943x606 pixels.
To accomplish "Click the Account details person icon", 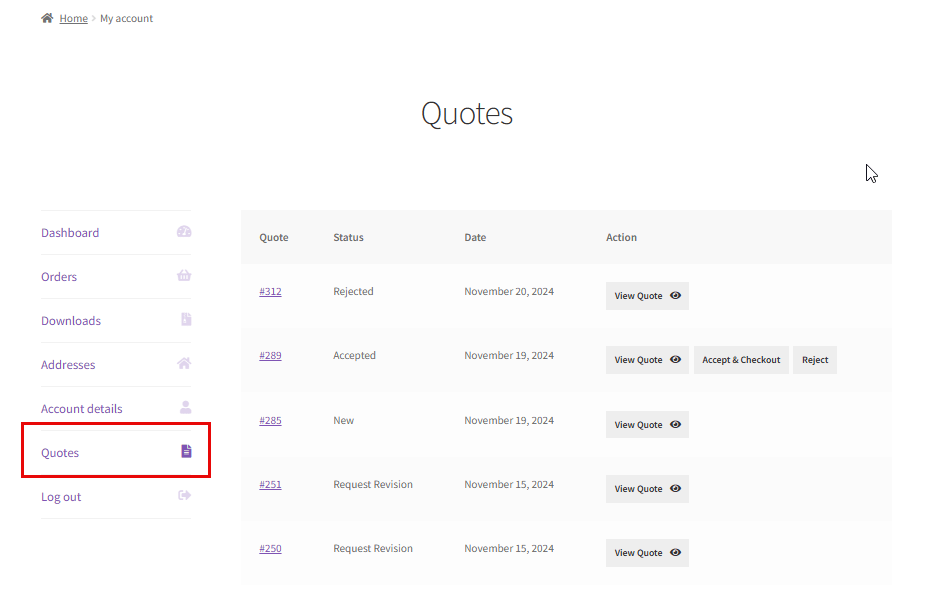I will (184, 407).
